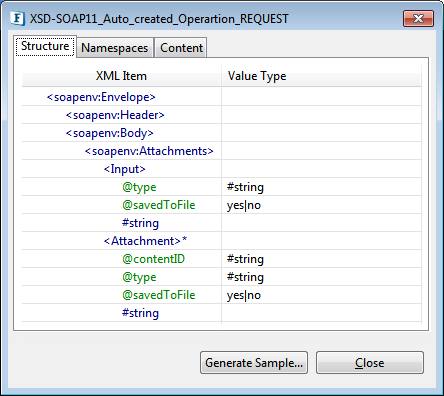Select the Structure tab
This screenshot has width=444, height=396.
(x=45, y=46)
